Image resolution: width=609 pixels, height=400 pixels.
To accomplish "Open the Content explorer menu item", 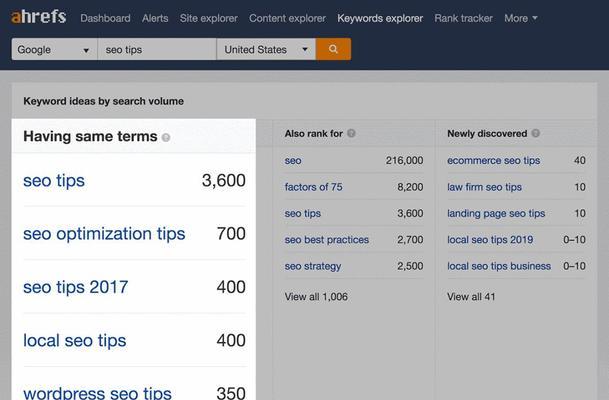I will (x=287, y=18).
